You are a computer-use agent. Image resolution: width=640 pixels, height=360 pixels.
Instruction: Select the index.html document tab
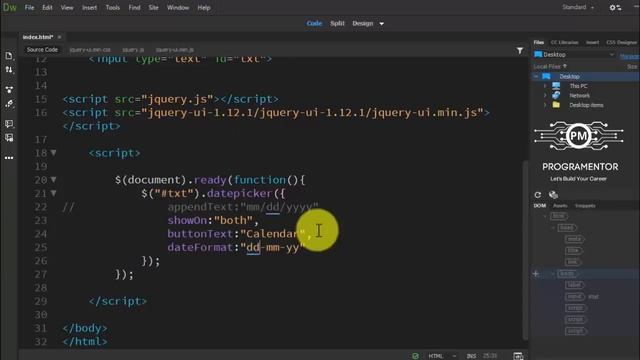click(38, 37)
